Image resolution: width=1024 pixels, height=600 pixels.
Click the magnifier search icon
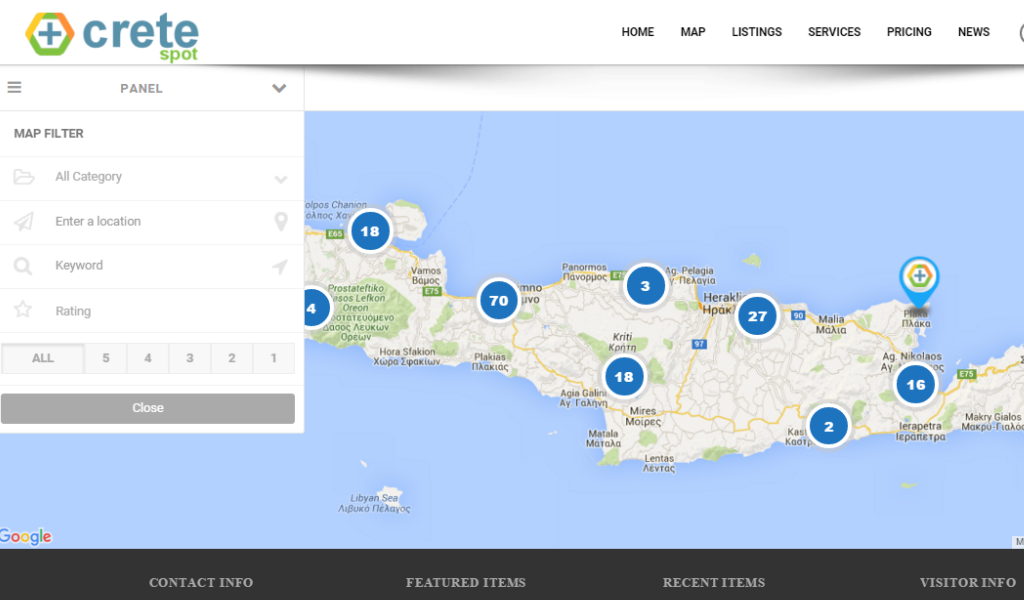click(23, 266)
